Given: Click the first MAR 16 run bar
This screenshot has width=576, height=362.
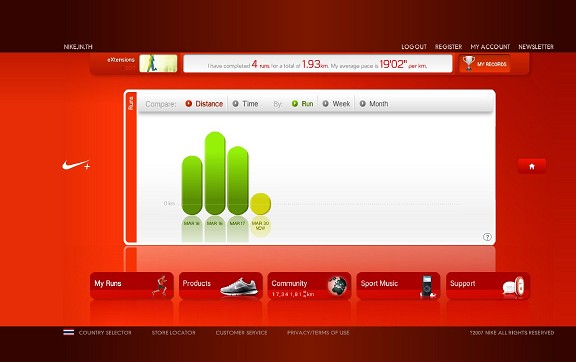Looking at the screenshot, I should click(192, 185).
